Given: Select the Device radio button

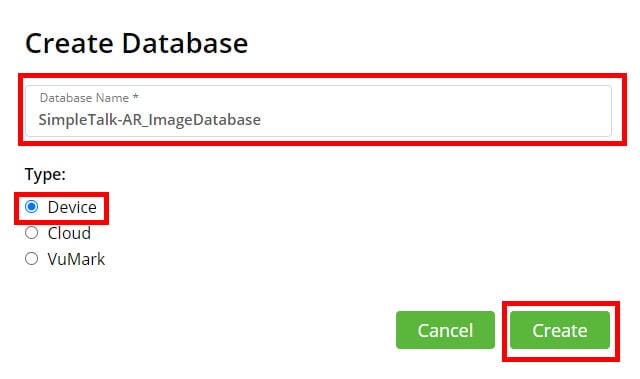Looking at the screenshot, I should click(31, 207).
